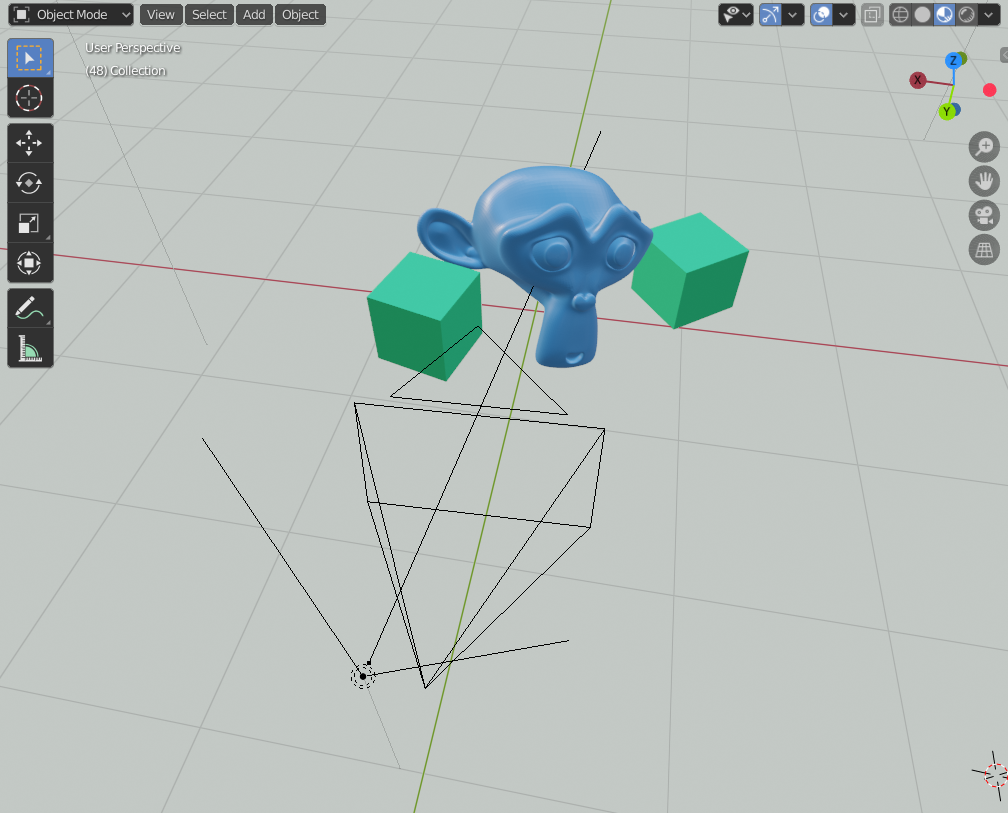
Task: Toggle X-Ray display in the header
Action: [x=872, y=15]
